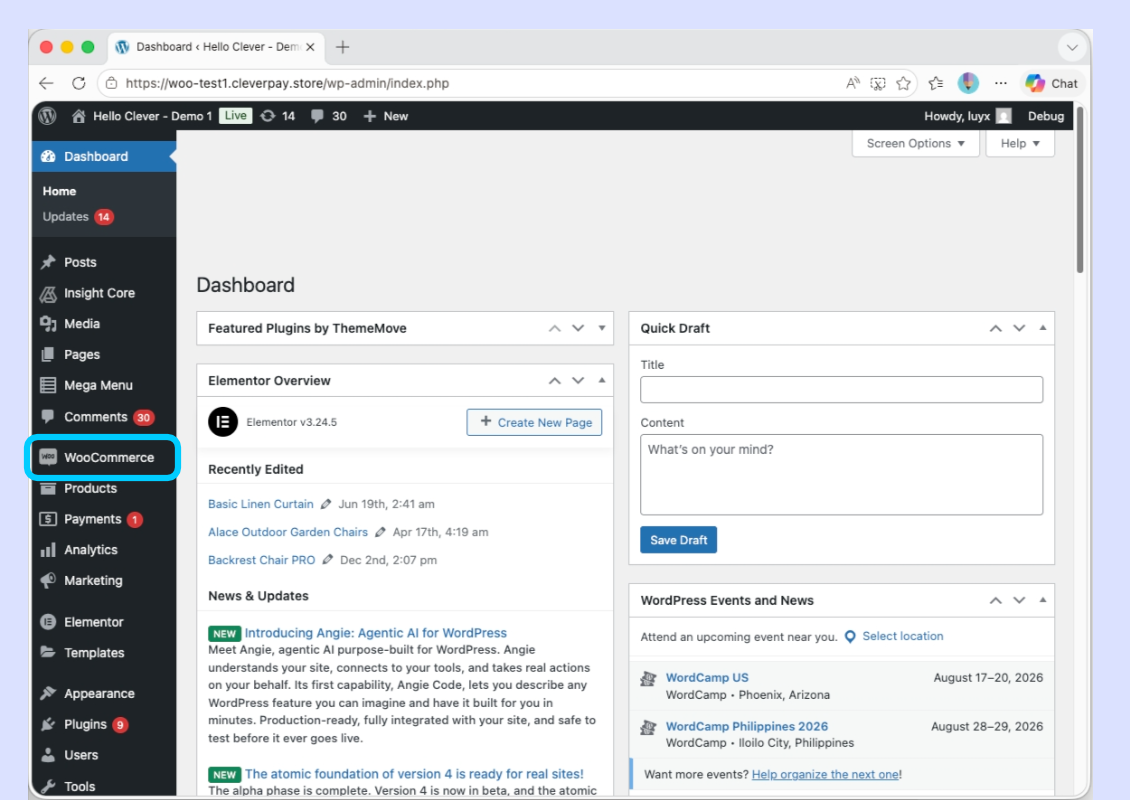Image resolution: width=1130 pixels, height=800 pixels.
Task: Click the Media icon in sidebar
Action: 48,324
